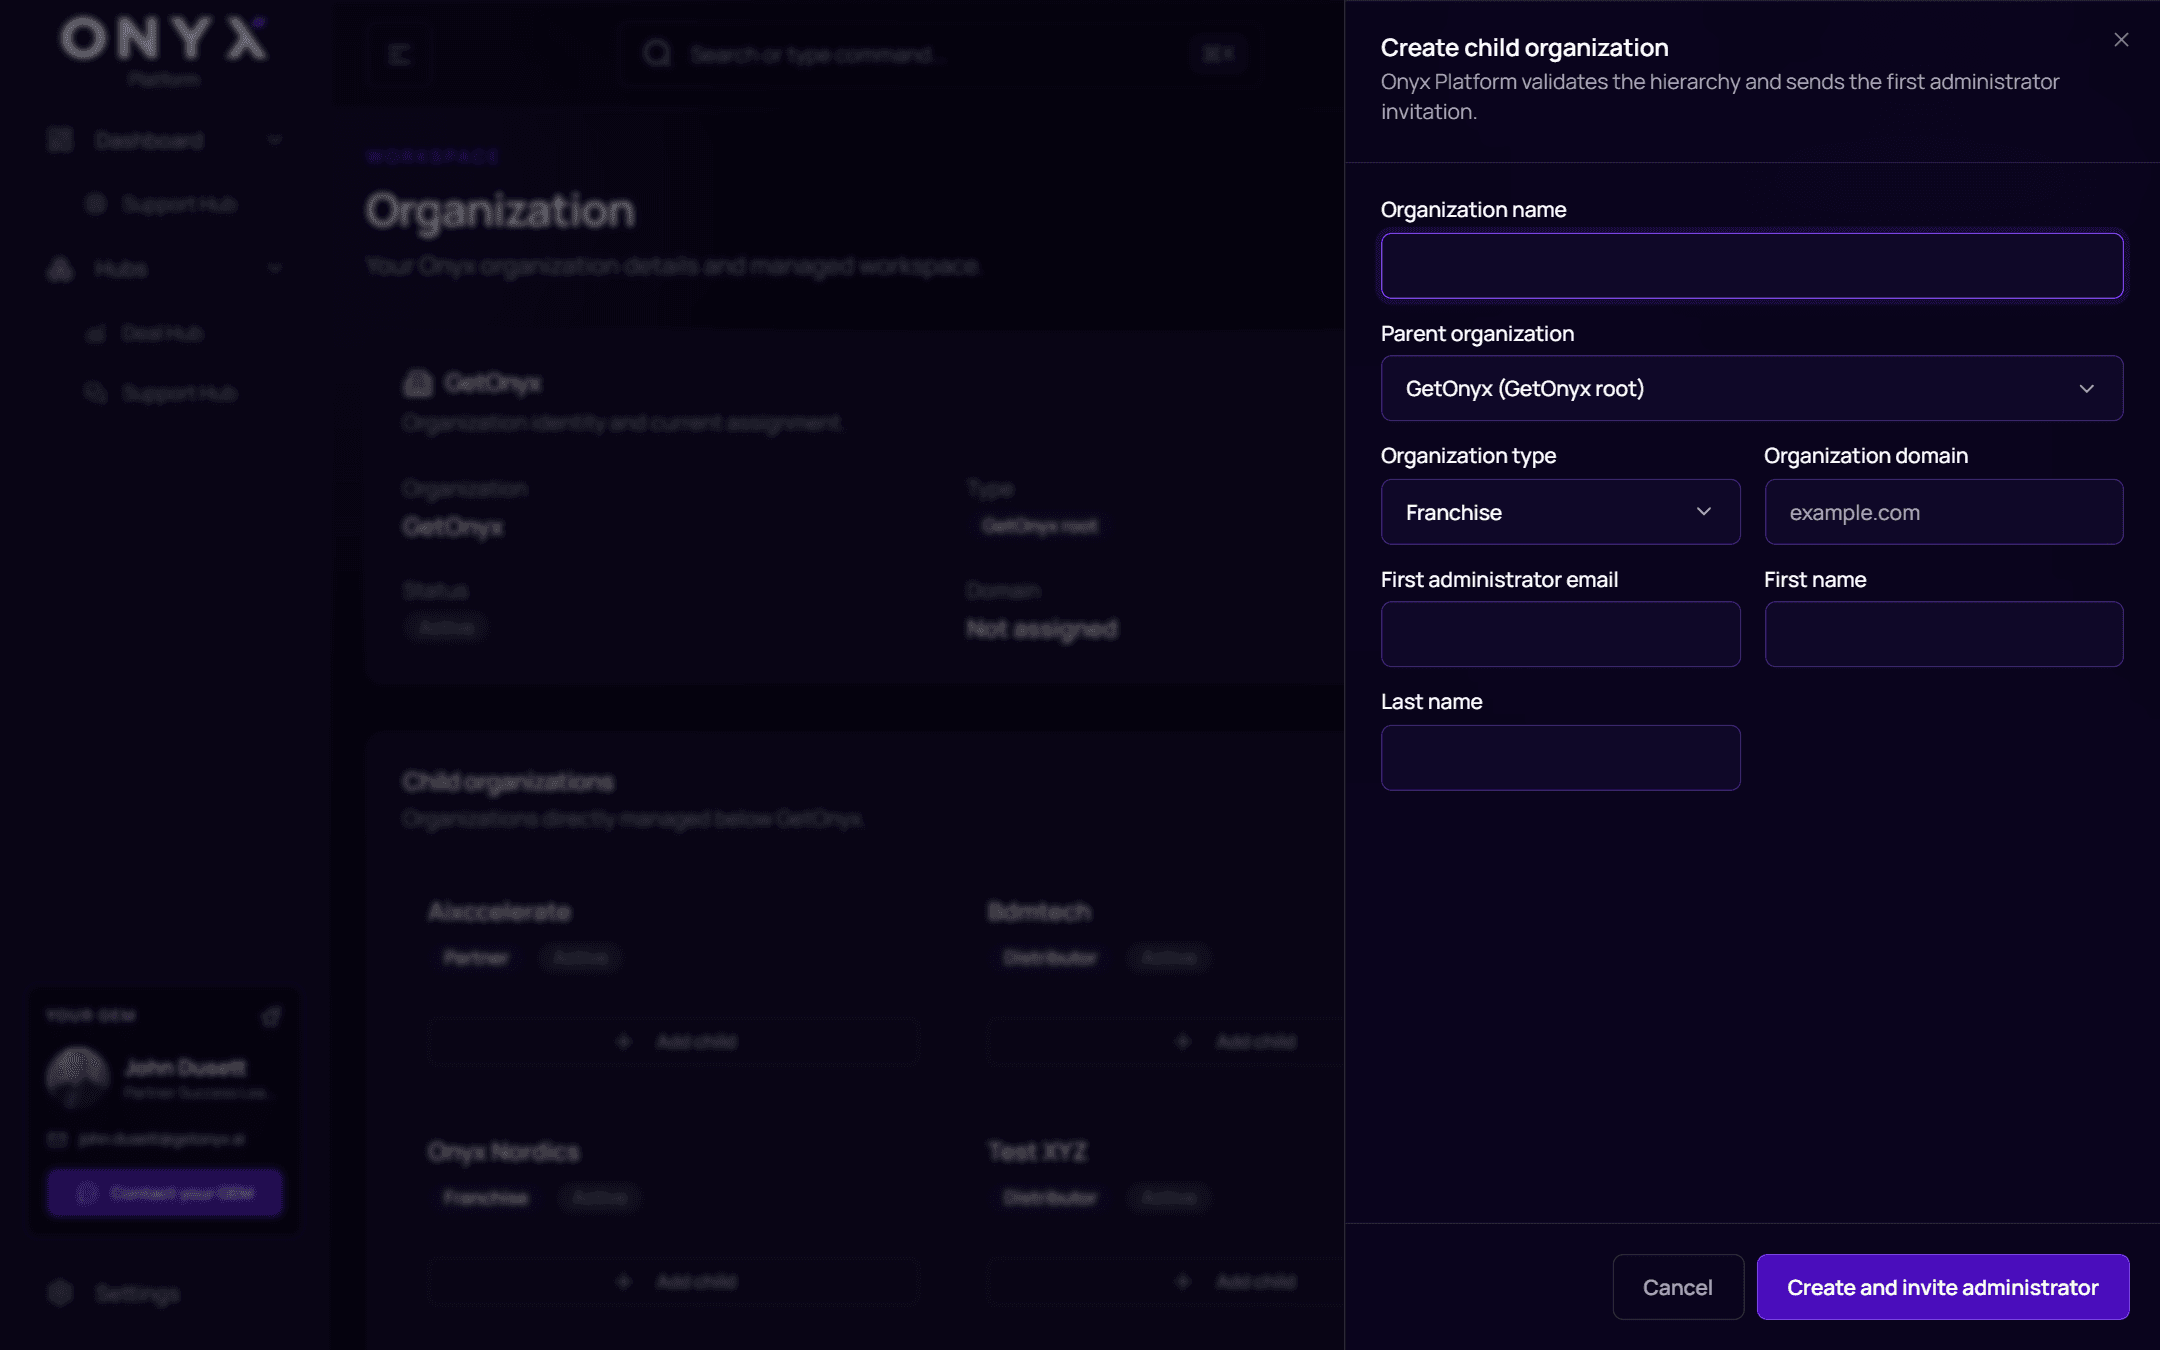Close the Create child organization panel
The width and height of the screenshot is (2160, 1350).
pyautogui.click(x=2121, y=40)
